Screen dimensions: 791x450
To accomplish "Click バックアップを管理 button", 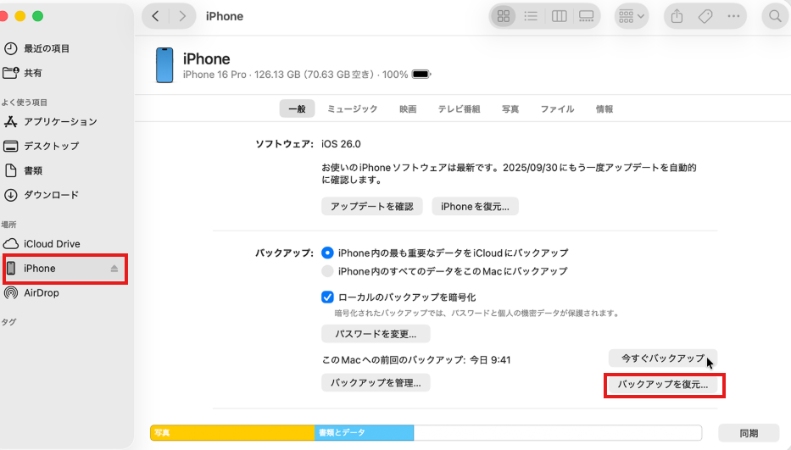I will [376, 383].
